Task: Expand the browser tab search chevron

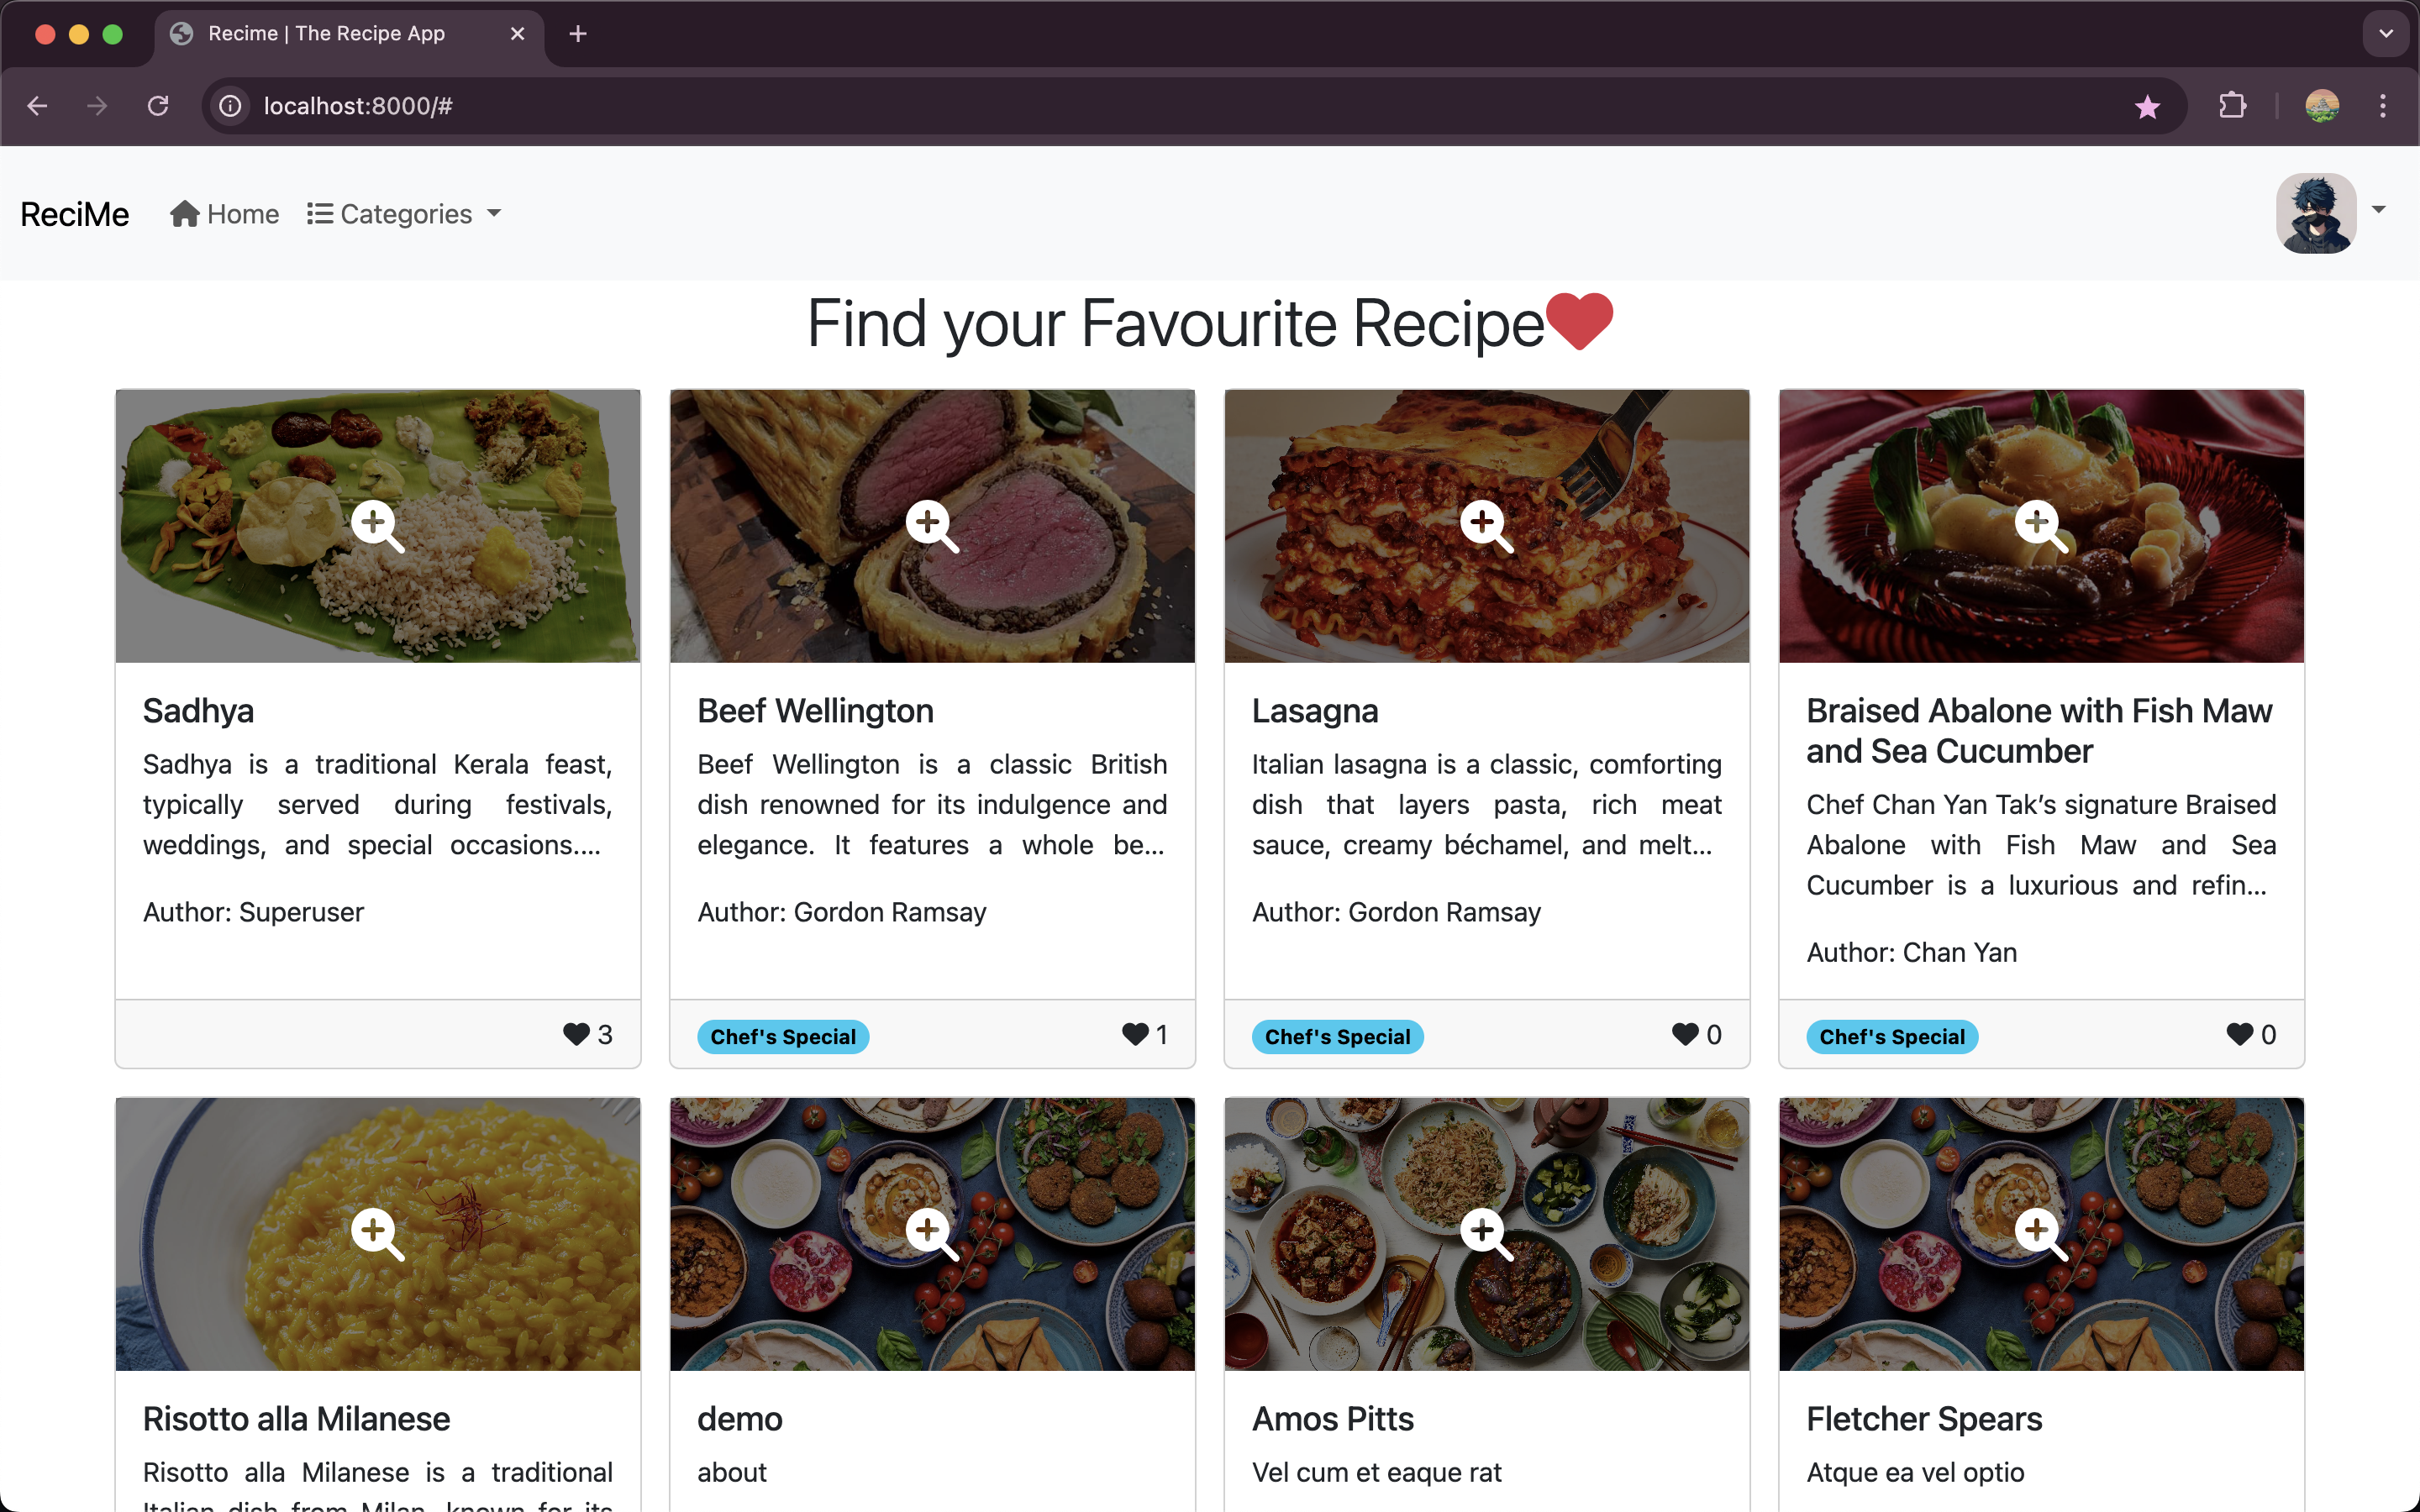Action: [2386, 33]
